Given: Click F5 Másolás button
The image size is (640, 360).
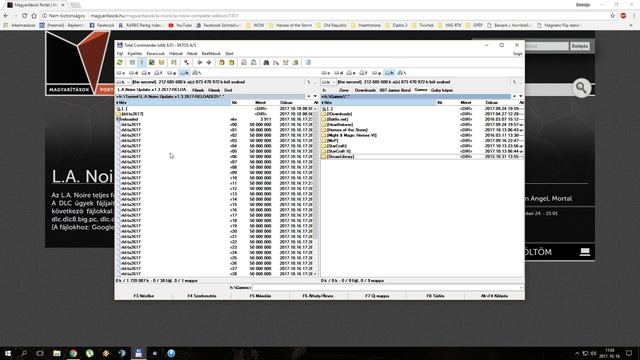Looking at the screenshot, I should tap(260, 296).
